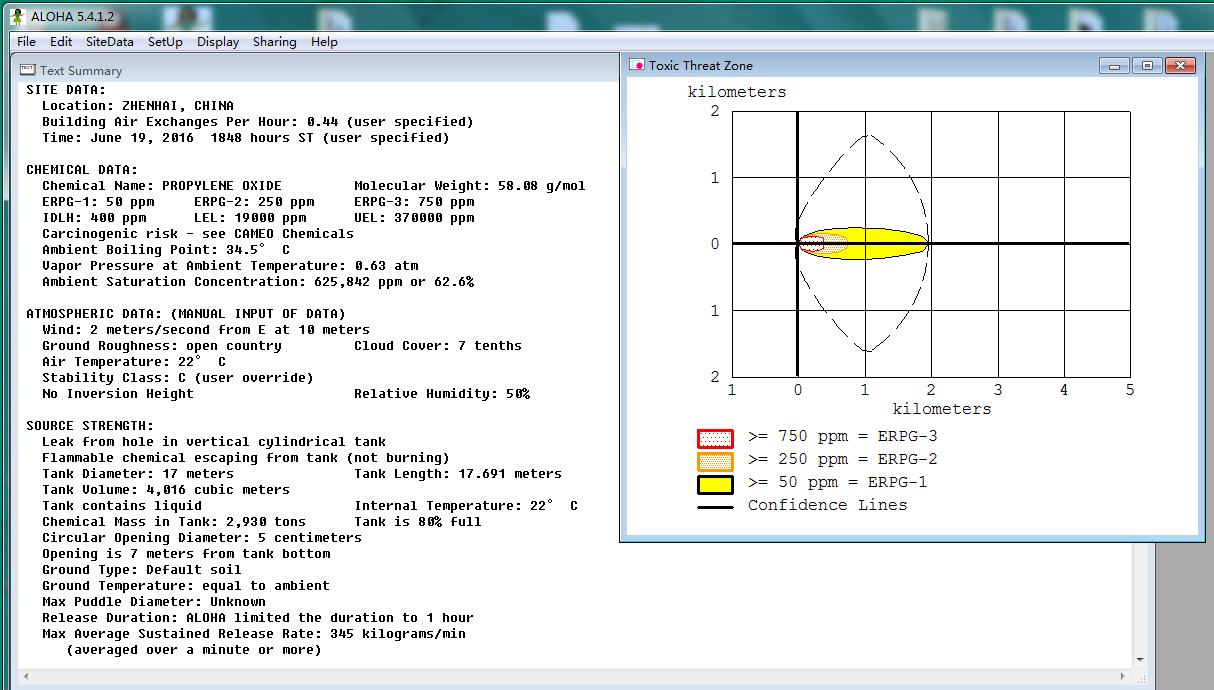Click 'Leak from hole in vertical cylindrical tank'

click(214, 442)
